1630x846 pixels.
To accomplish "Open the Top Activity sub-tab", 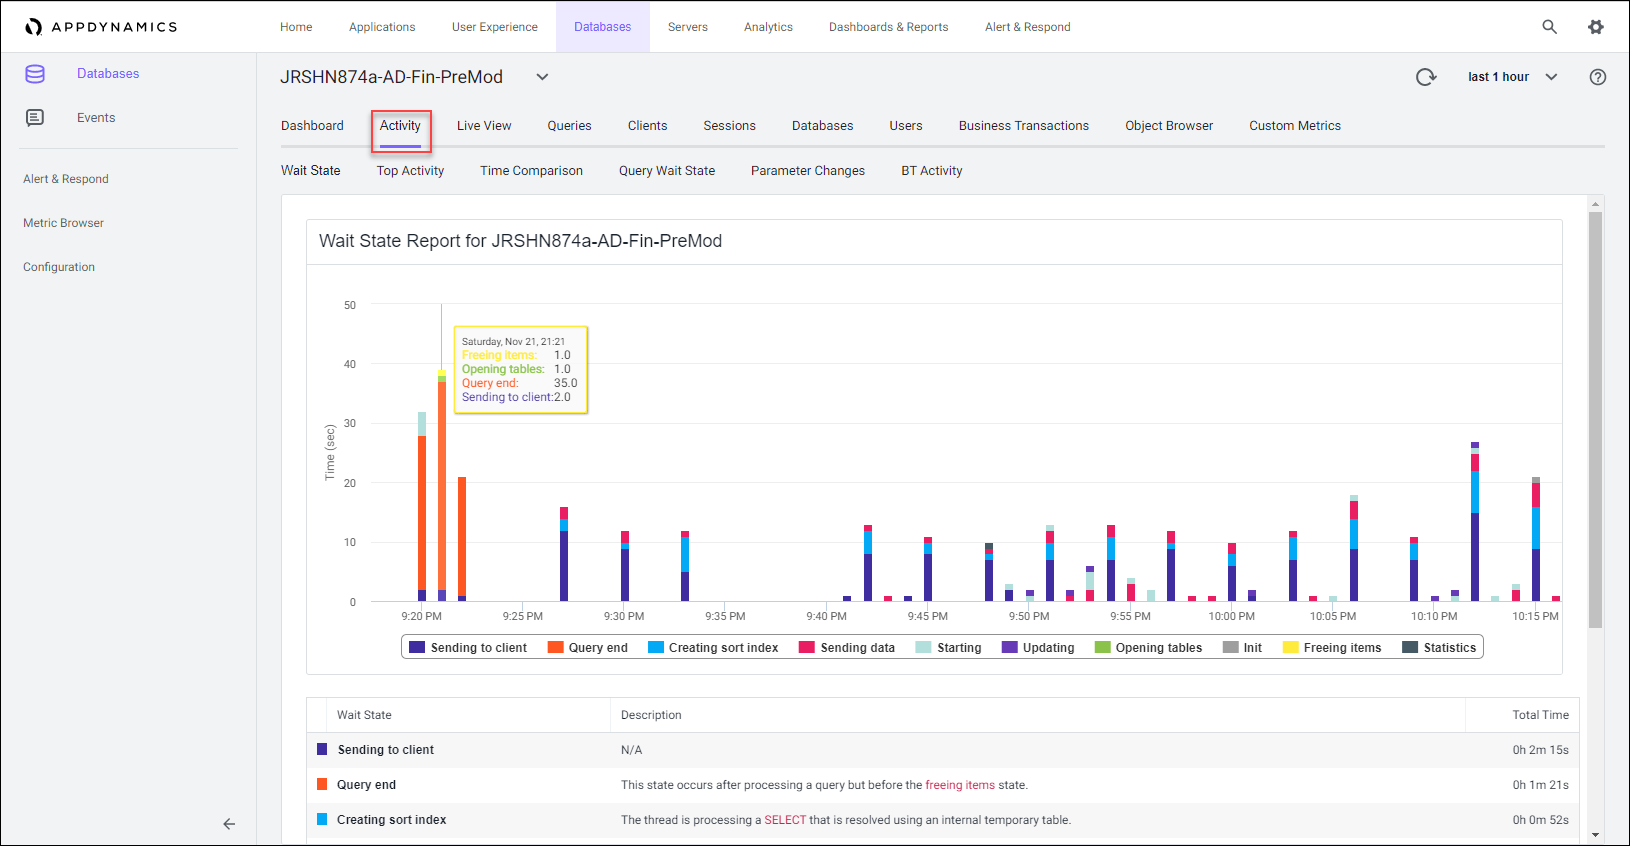I will (410, 171).
